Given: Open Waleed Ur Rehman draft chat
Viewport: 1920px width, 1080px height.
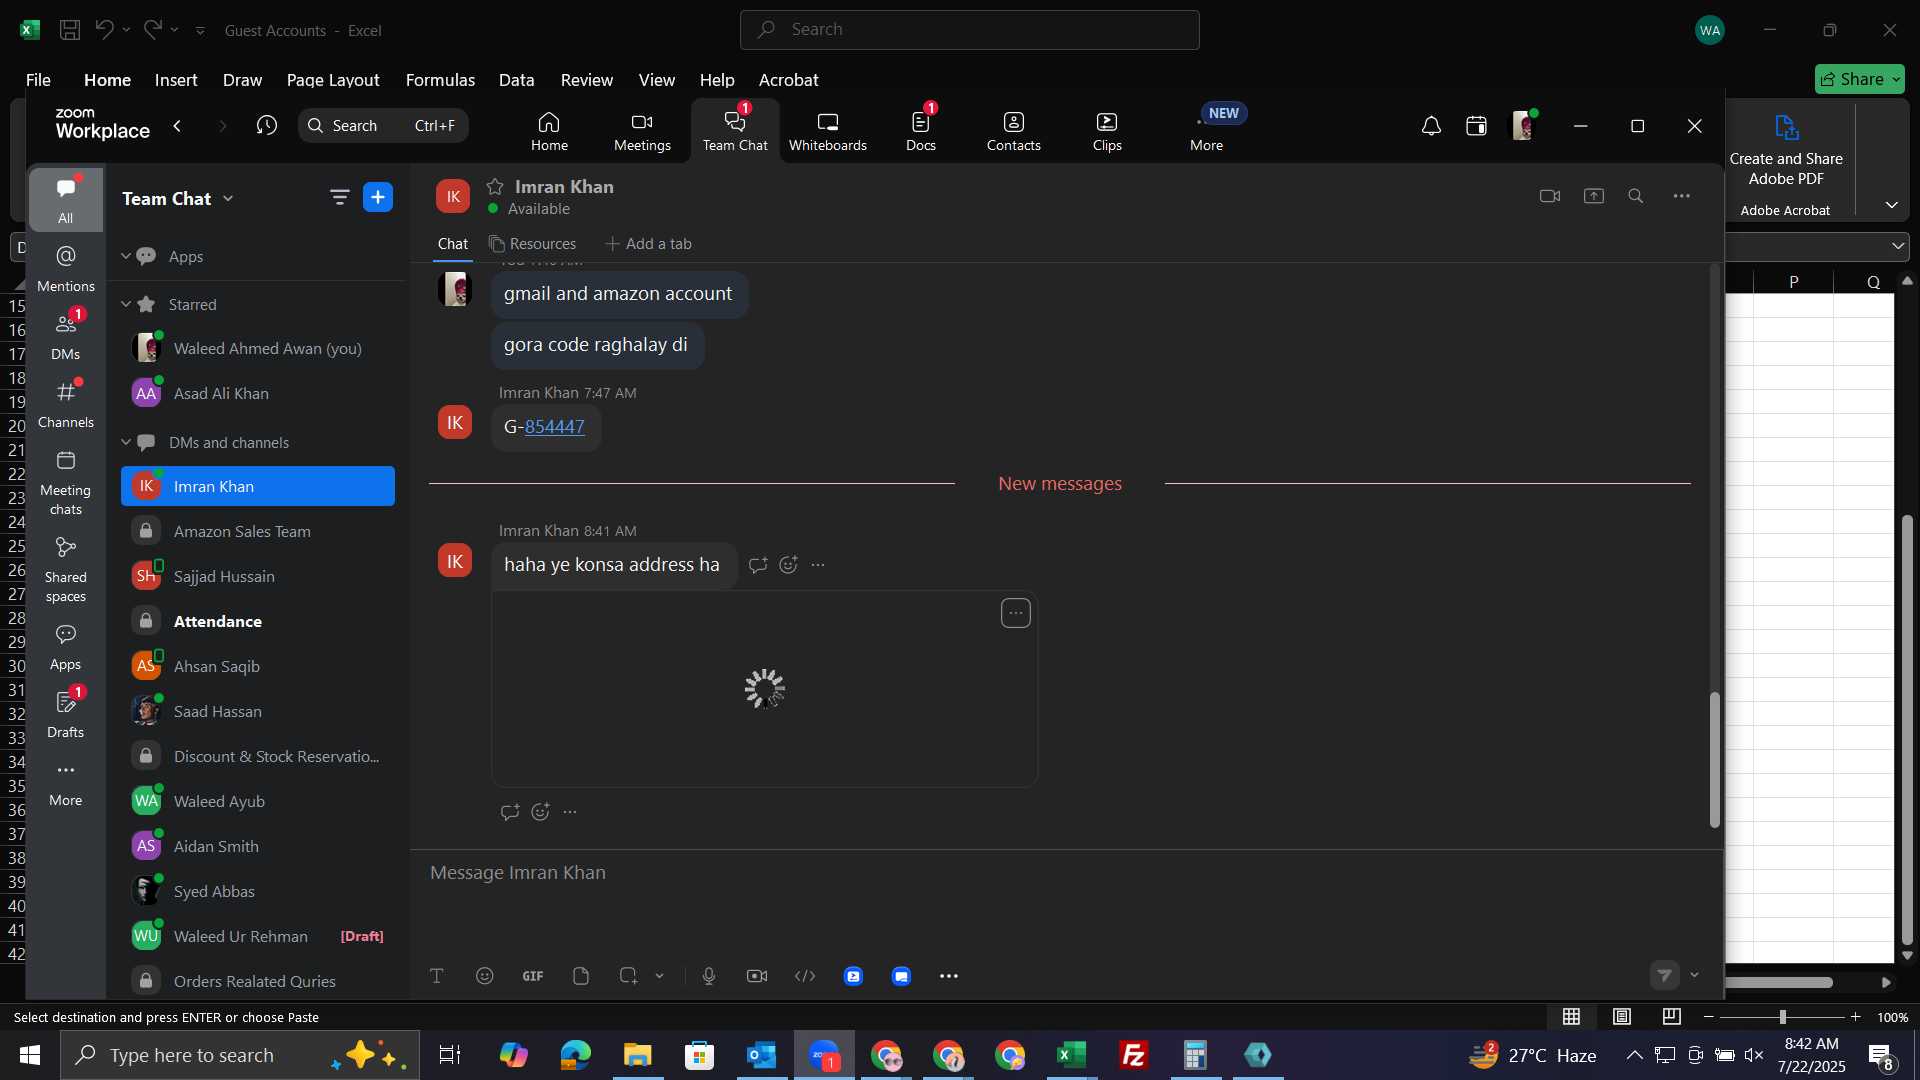Looking at the screenshot, I should 258,937.
